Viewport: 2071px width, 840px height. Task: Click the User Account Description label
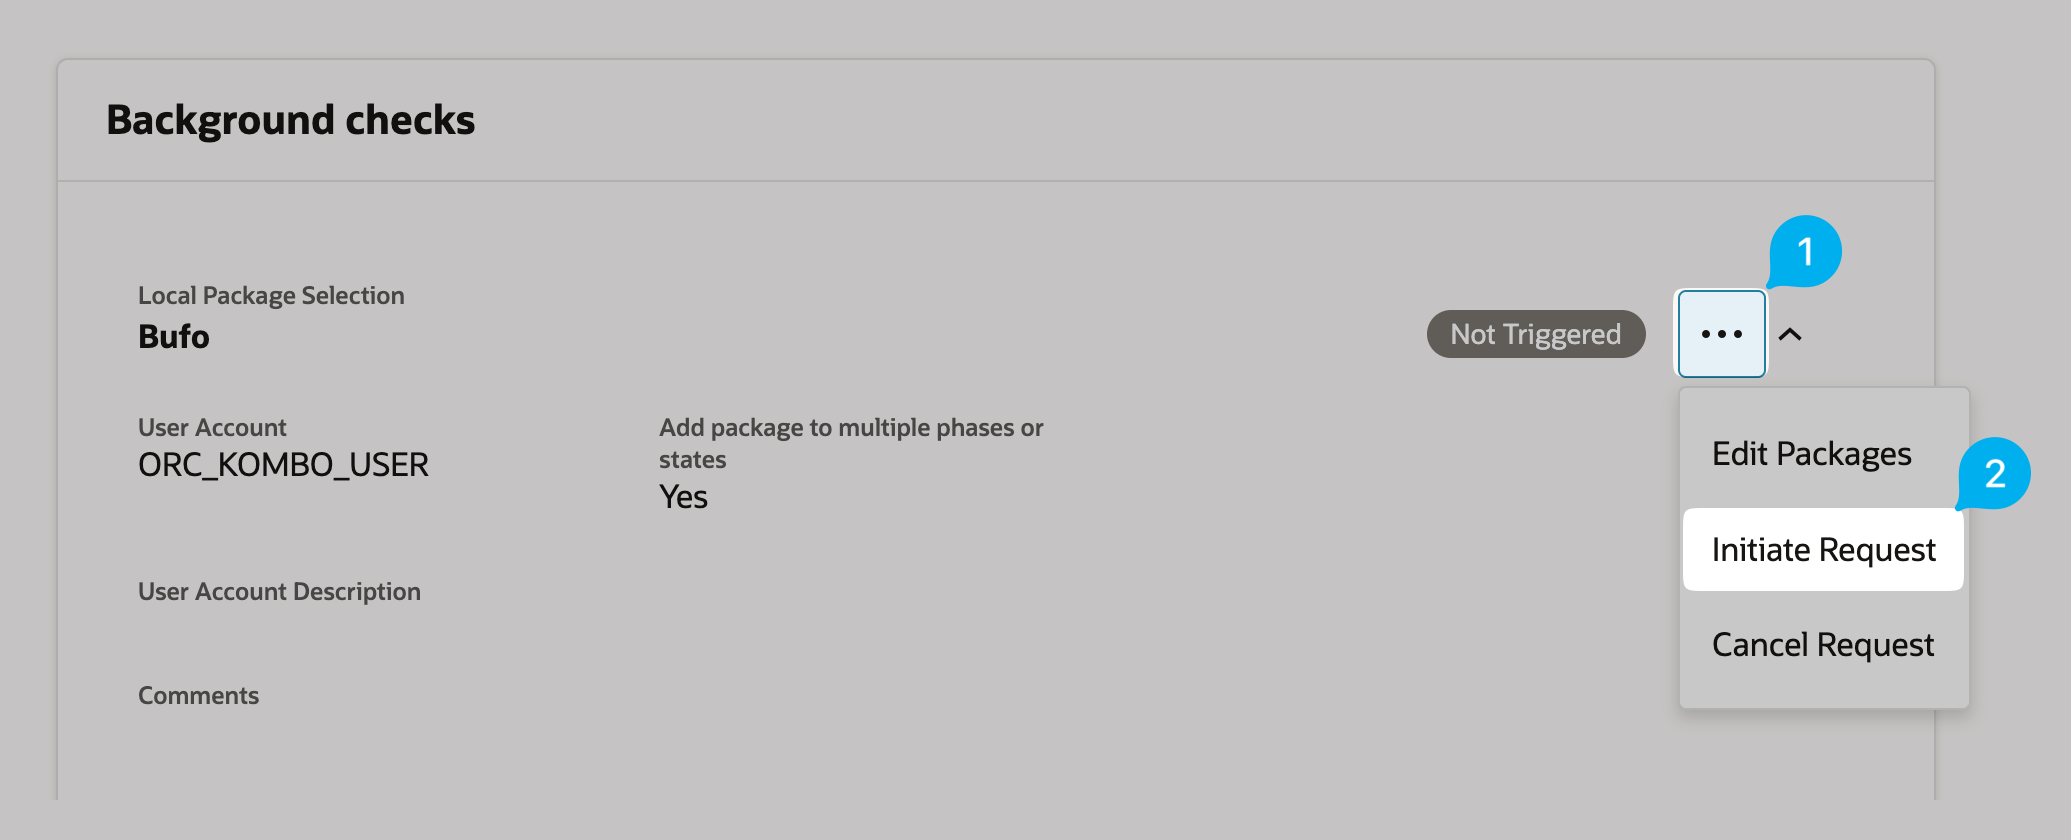[x=279, y=592]
